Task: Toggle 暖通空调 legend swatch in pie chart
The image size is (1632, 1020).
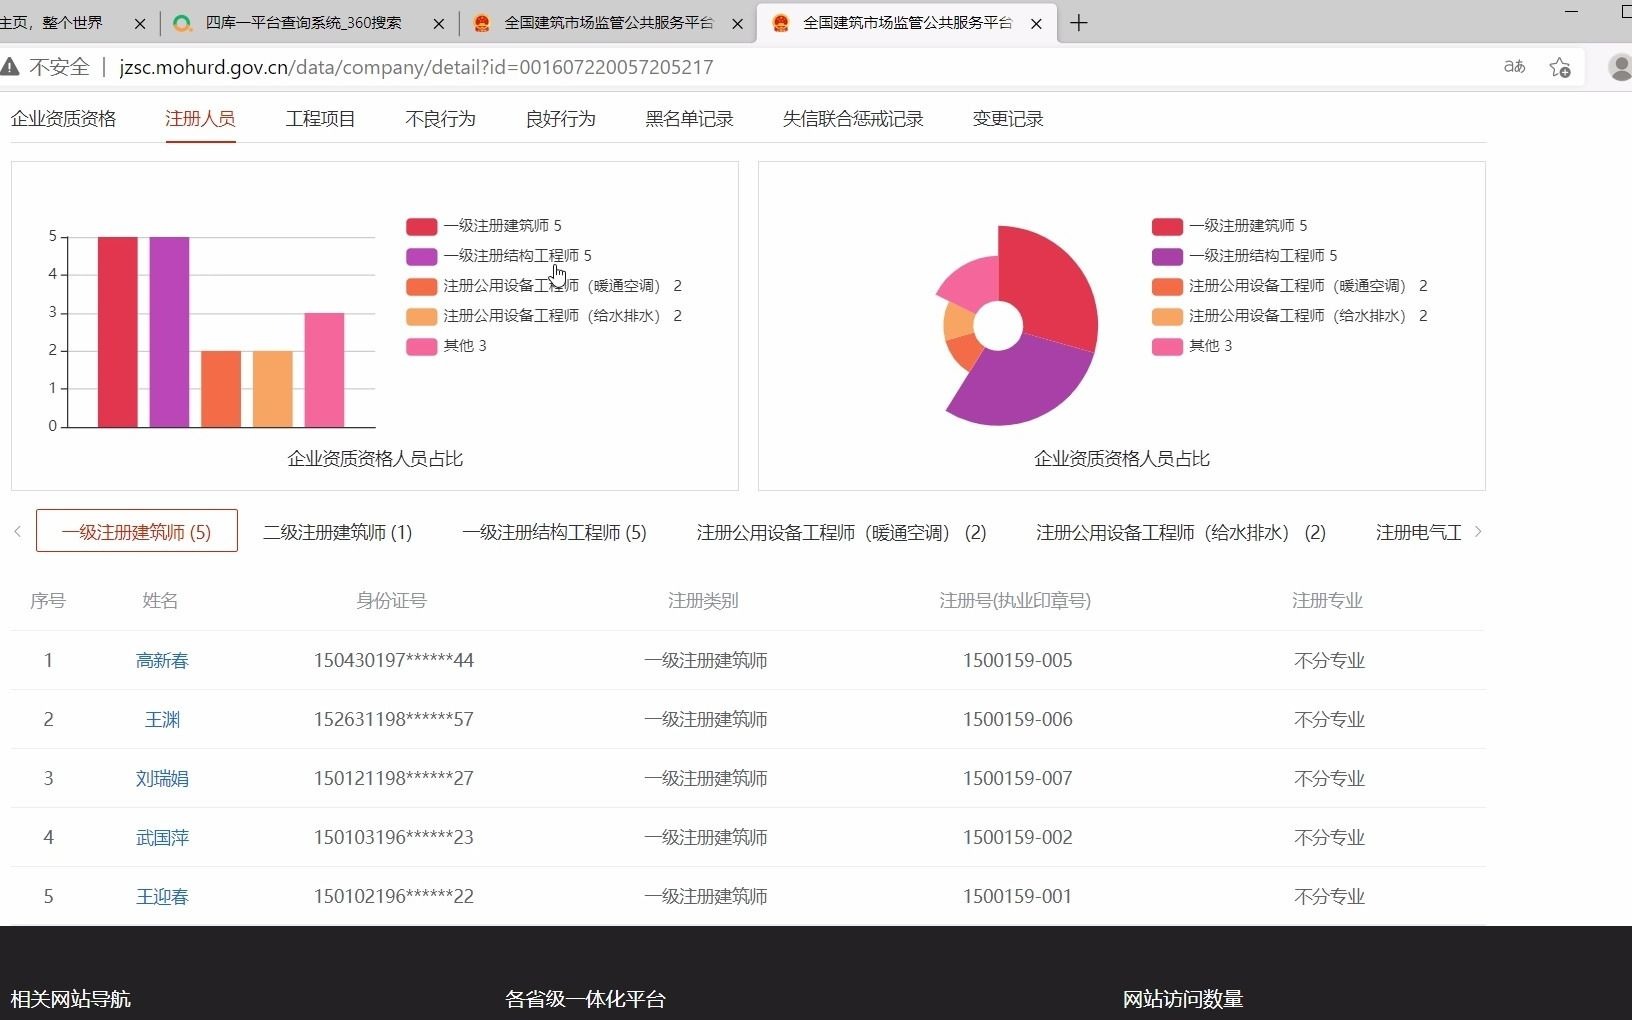Action: 1167,286
